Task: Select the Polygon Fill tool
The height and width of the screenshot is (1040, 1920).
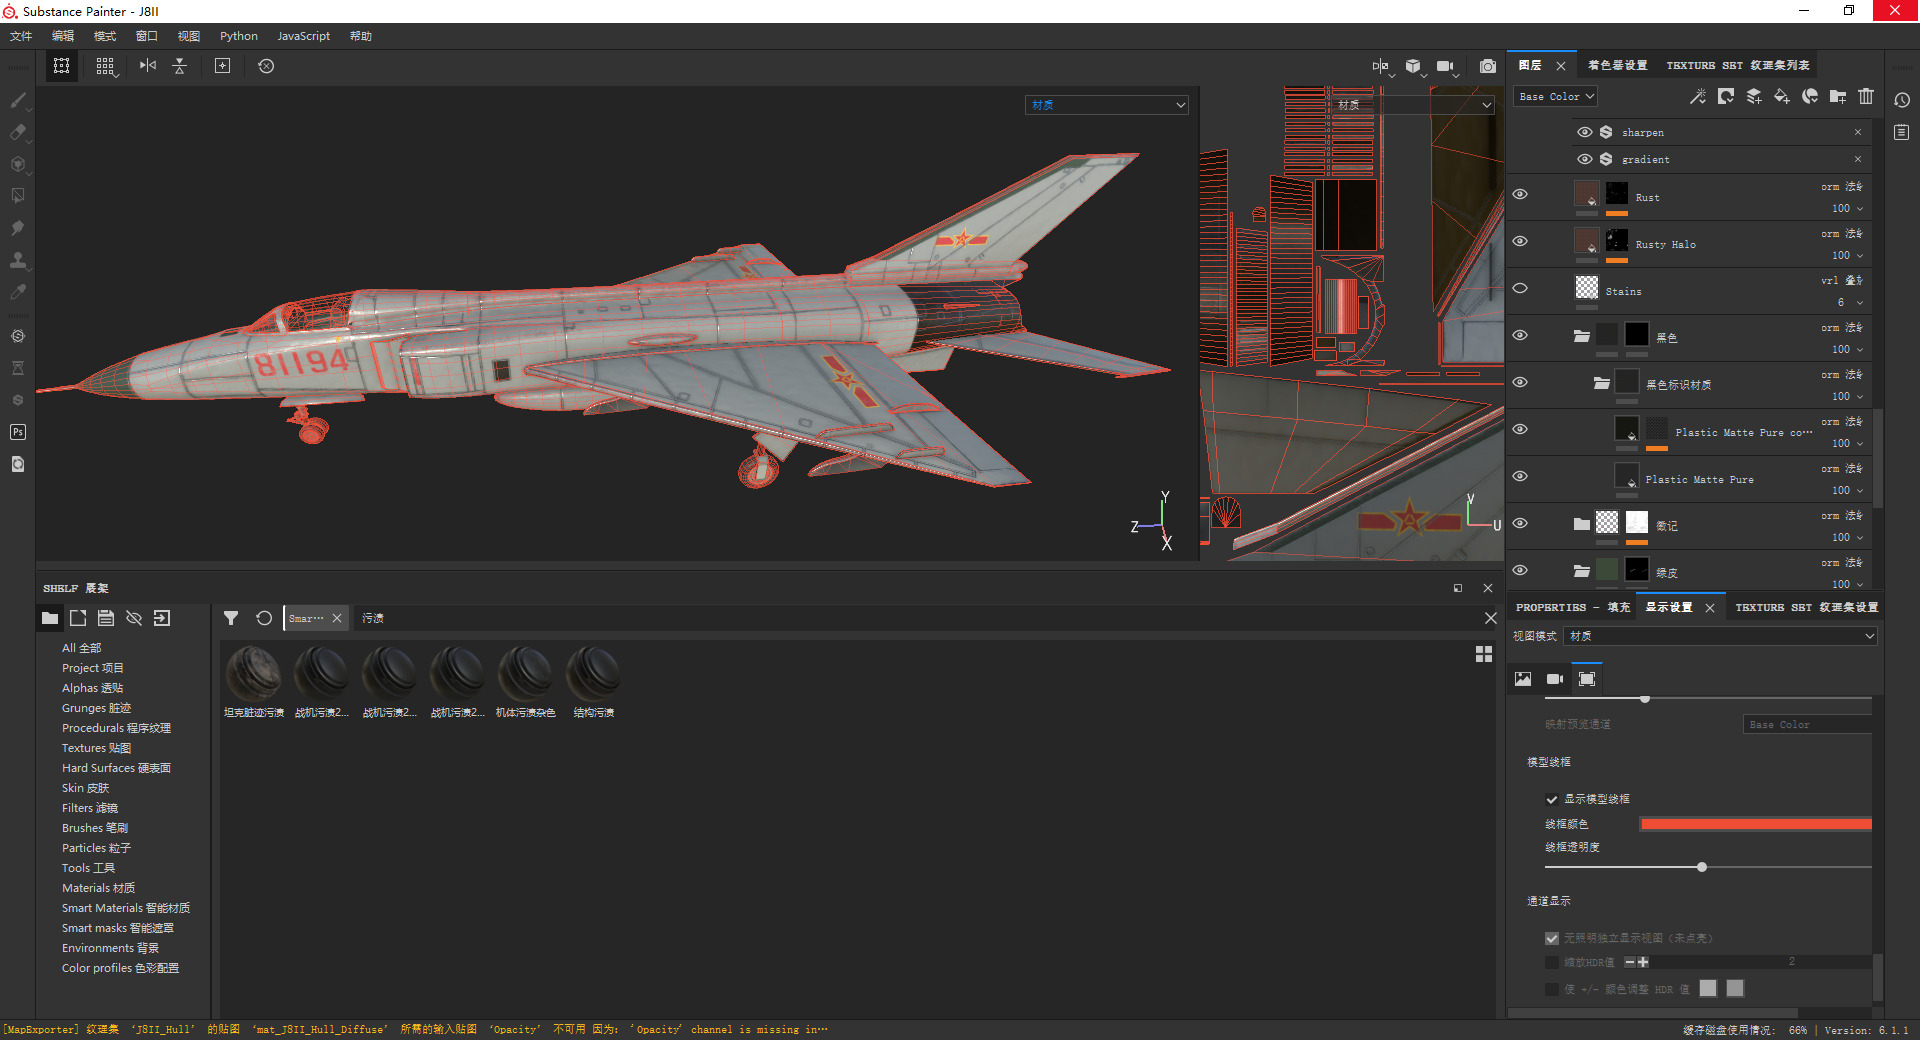Action: pyautogui.click(x=18, y=196)
